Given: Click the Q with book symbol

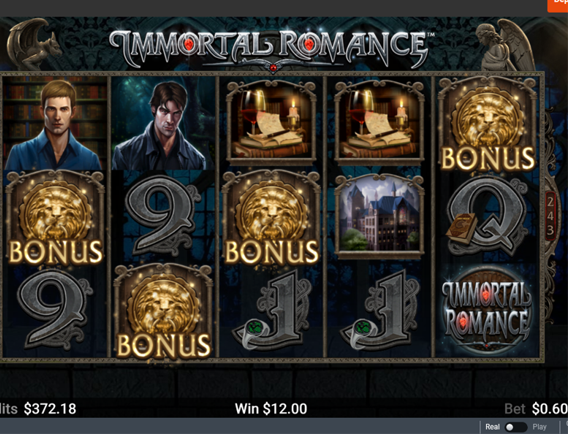Looking at the screenshot, I should click(x=487, y=216).
